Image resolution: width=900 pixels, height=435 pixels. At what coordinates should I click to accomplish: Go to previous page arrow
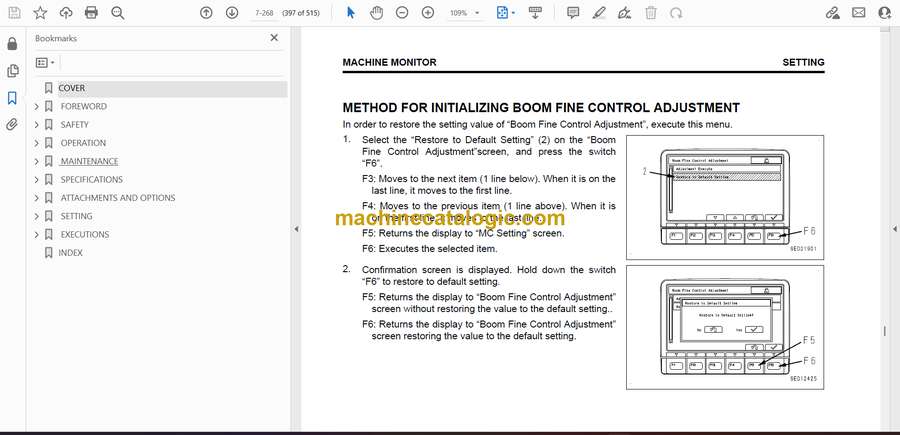point(206,13)
